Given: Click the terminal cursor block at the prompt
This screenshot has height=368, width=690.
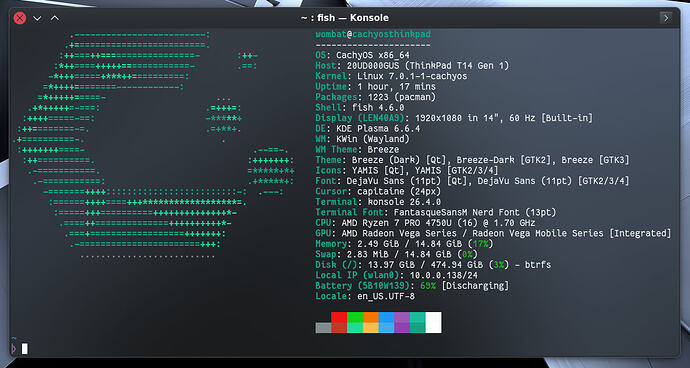Looking at the screenshot, I should (25, 349).
